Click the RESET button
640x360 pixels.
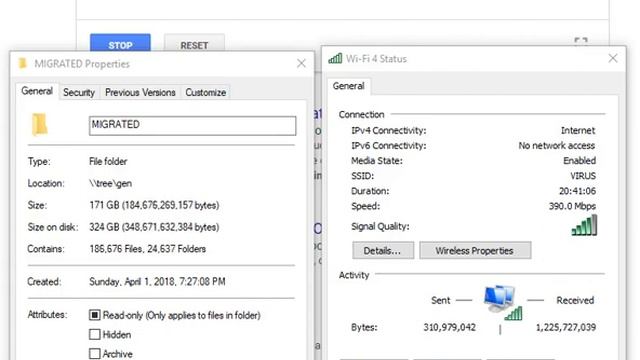tap(194, 44)
